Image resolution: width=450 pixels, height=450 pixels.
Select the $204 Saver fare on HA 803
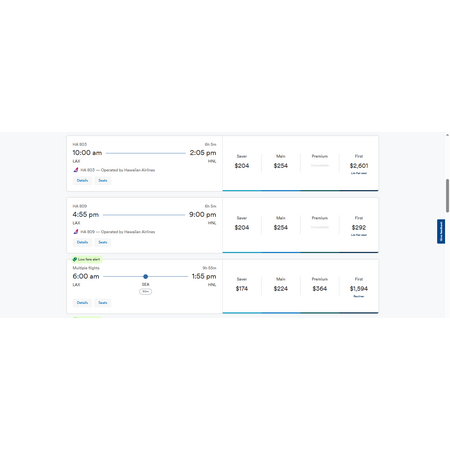point(242,163)
